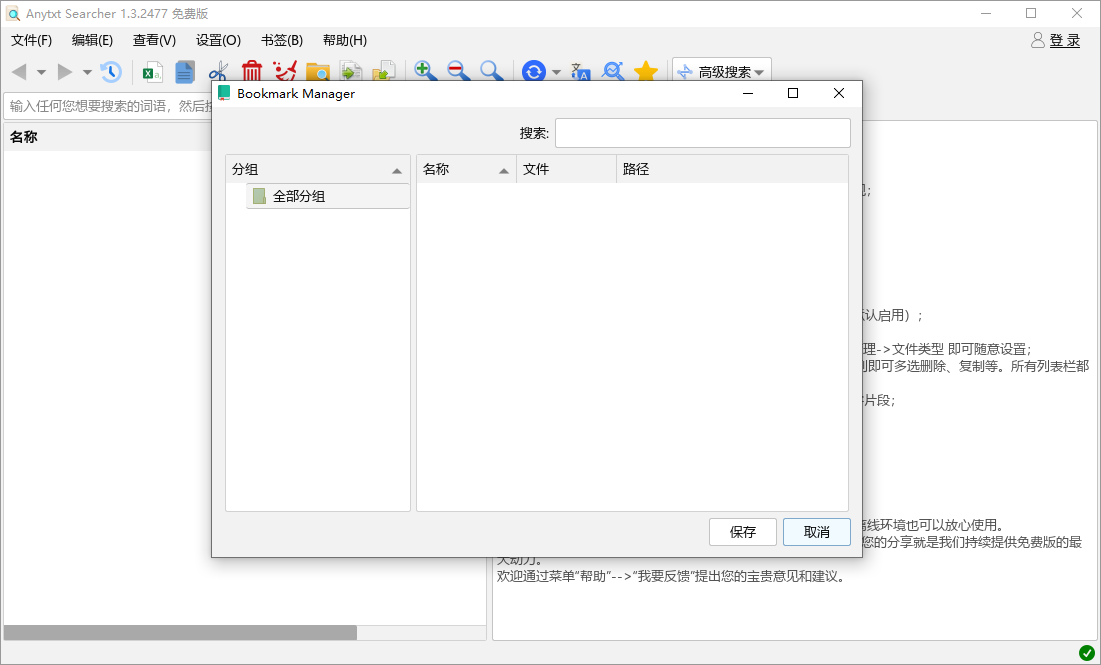
Task: Expand the refresh icon's dropdown arrow
Action: pyautogui.click(x=556, y=72)
